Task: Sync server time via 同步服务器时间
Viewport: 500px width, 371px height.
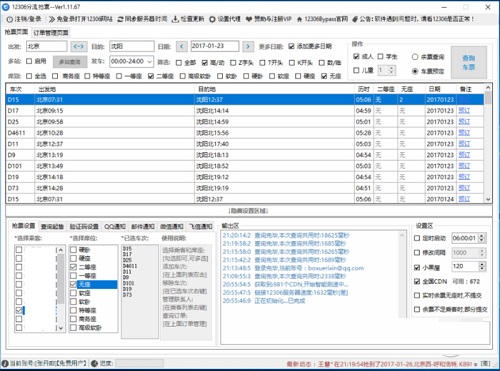Action: (142, 19)
